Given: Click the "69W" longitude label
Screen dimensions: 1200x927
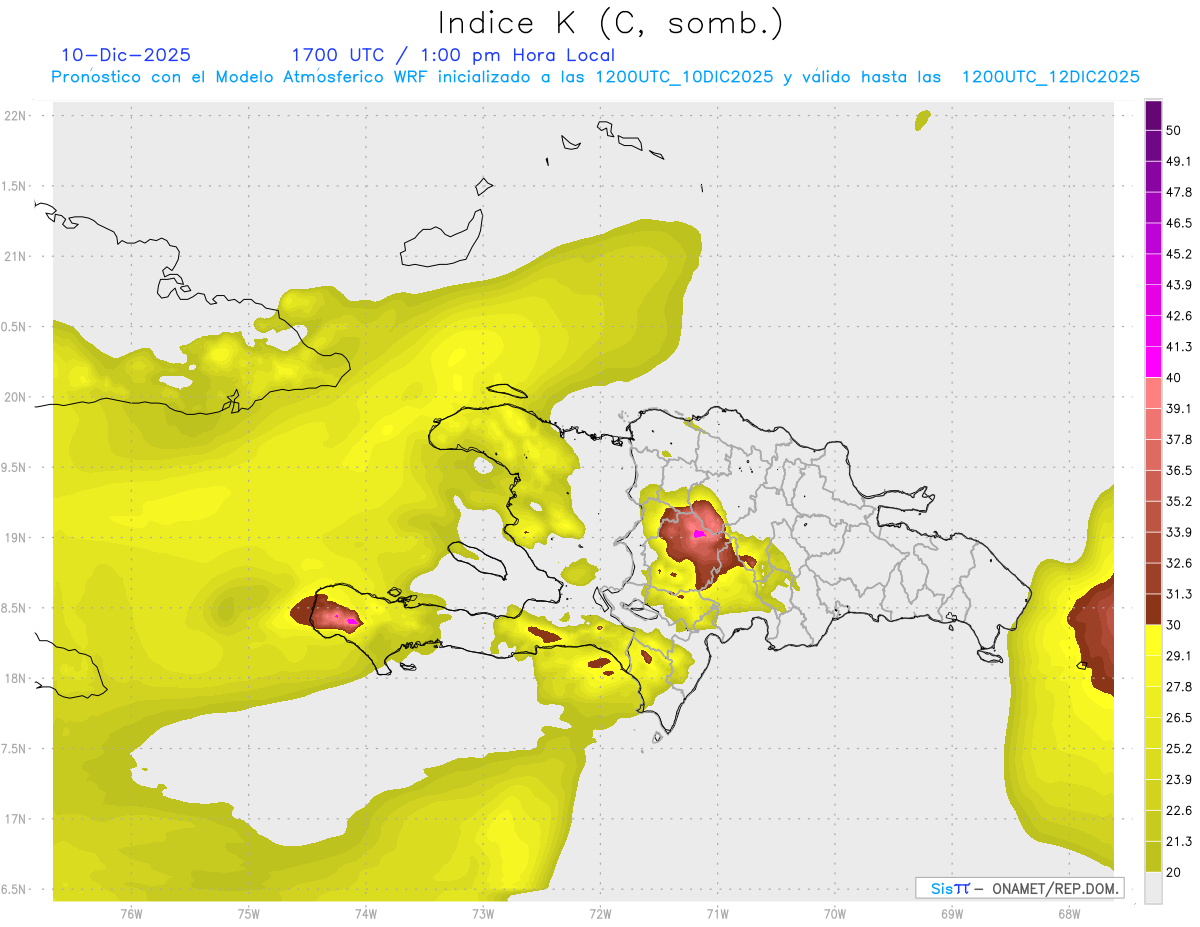Looking at the screenshot, I should pyautogui.click(x=952, y=914).
